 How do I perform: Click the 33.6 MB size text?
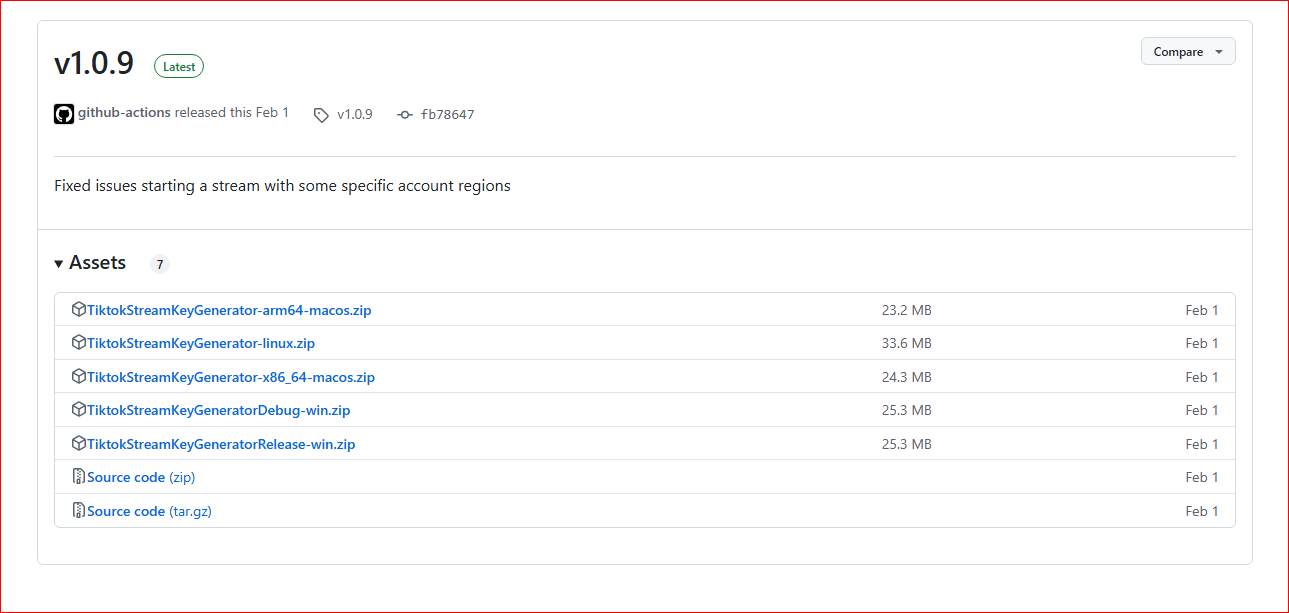[x=906, y=343]
